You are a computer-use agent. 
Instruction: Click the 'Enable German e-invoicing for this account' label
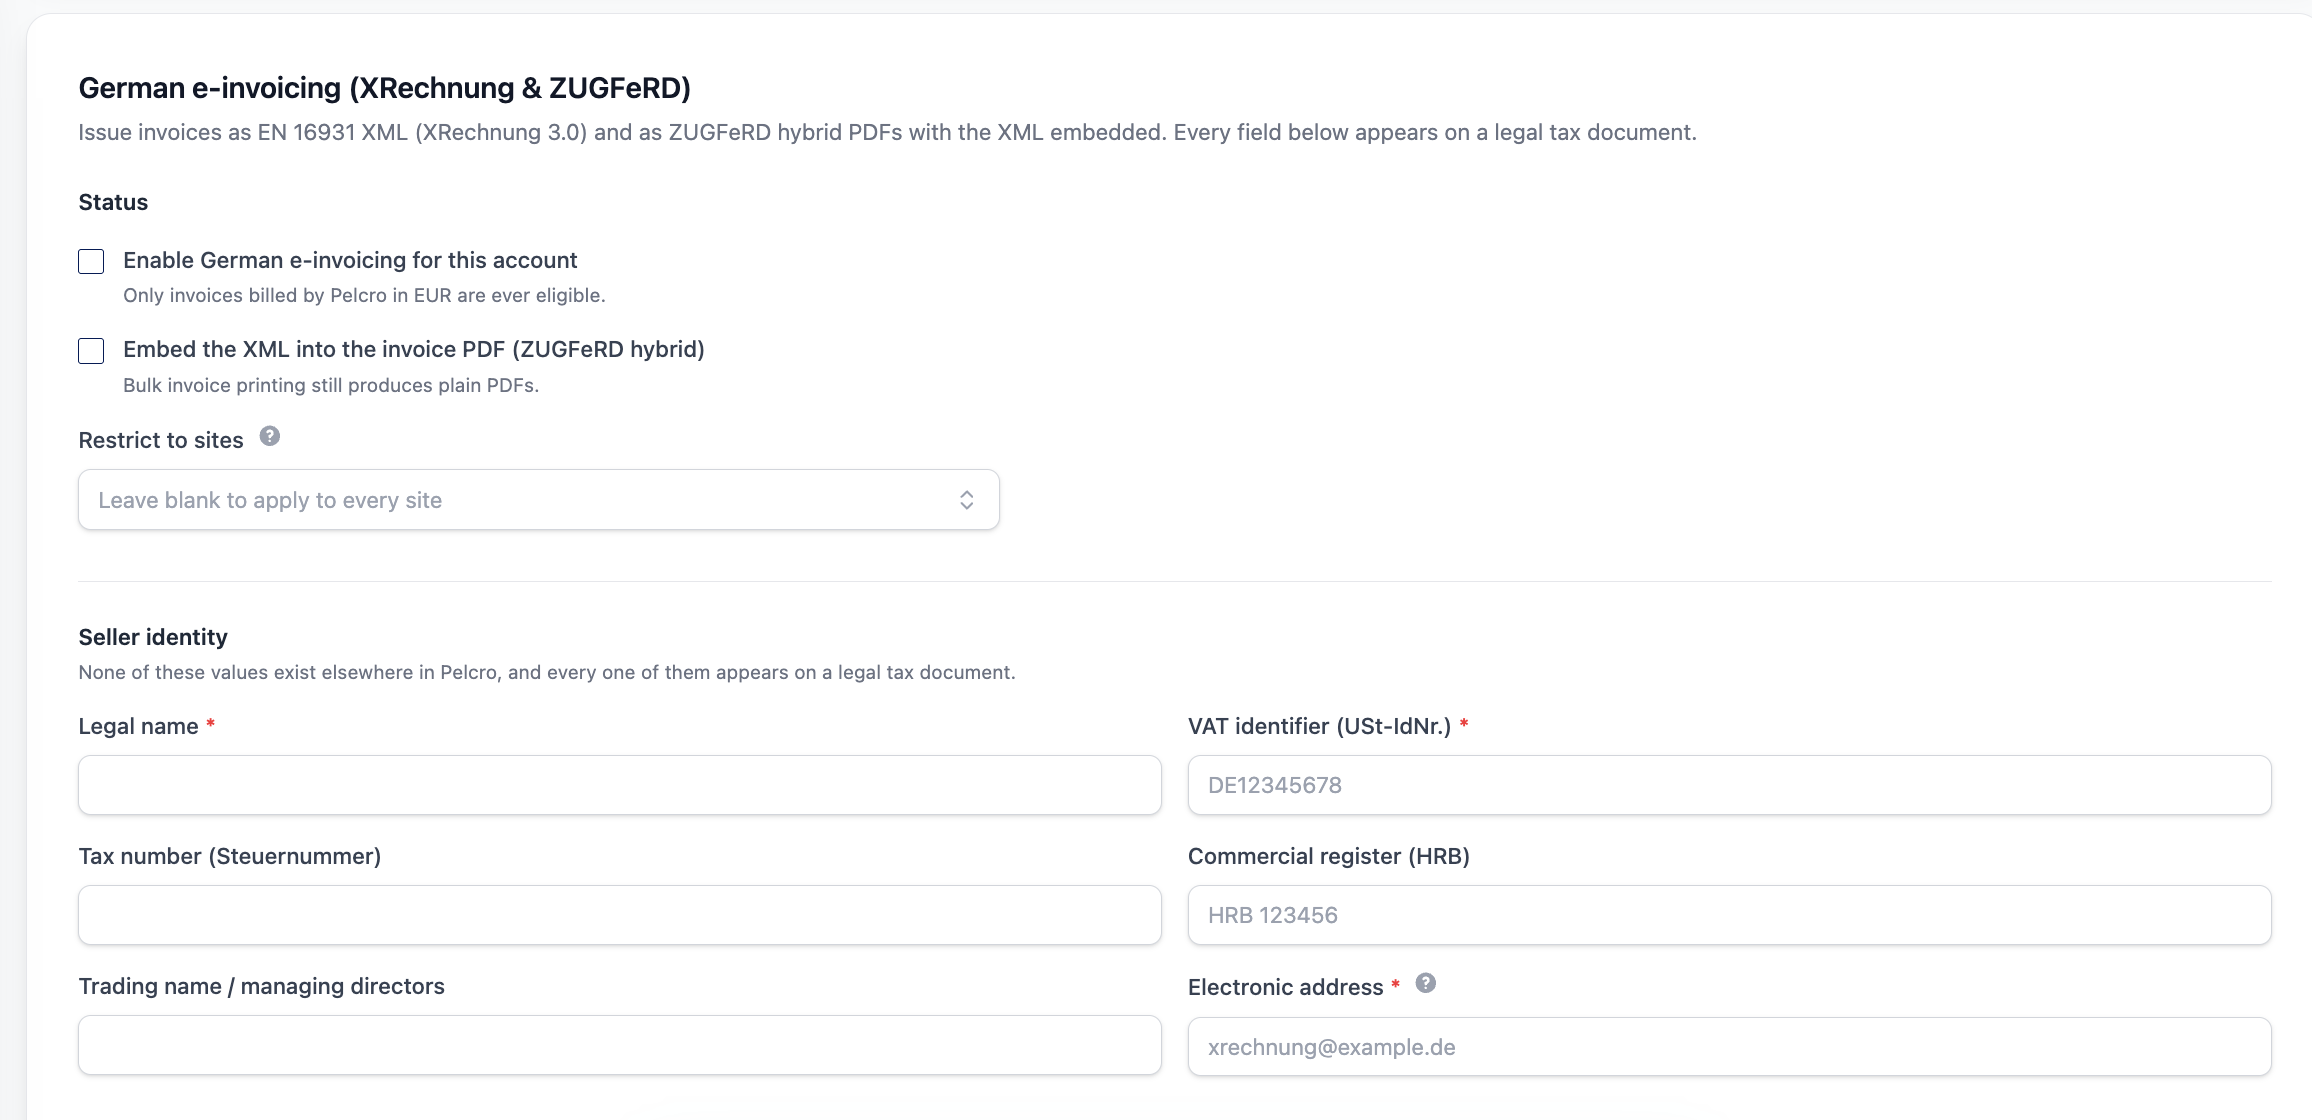pyautogui.click(x=350, y=260)
